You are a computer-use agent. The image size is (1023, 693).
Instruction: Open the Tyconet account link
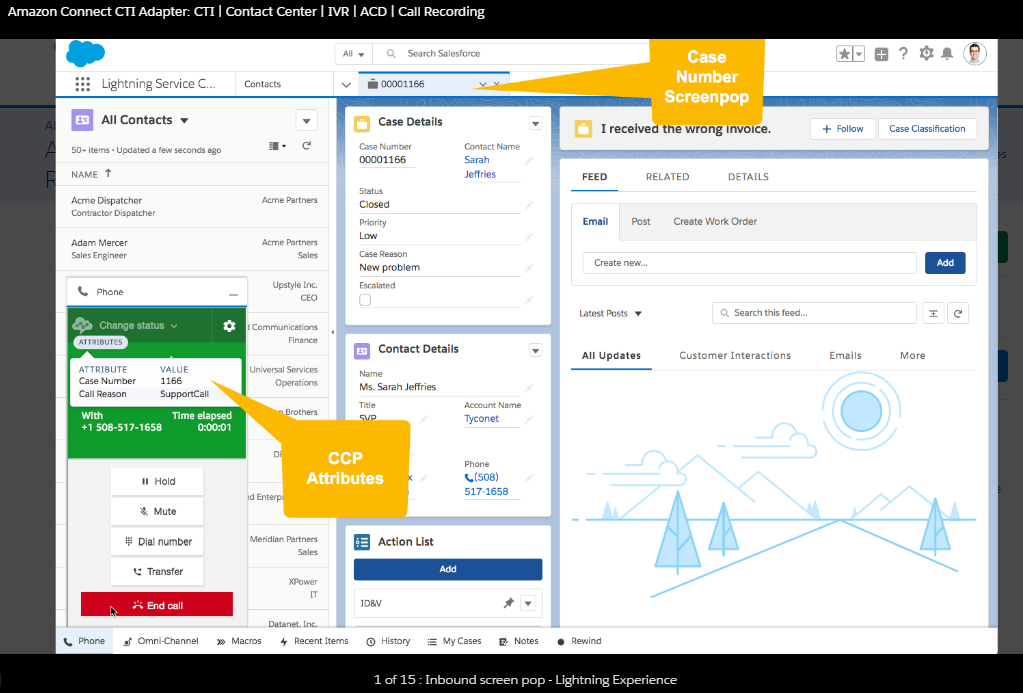(x=481, y=419)
